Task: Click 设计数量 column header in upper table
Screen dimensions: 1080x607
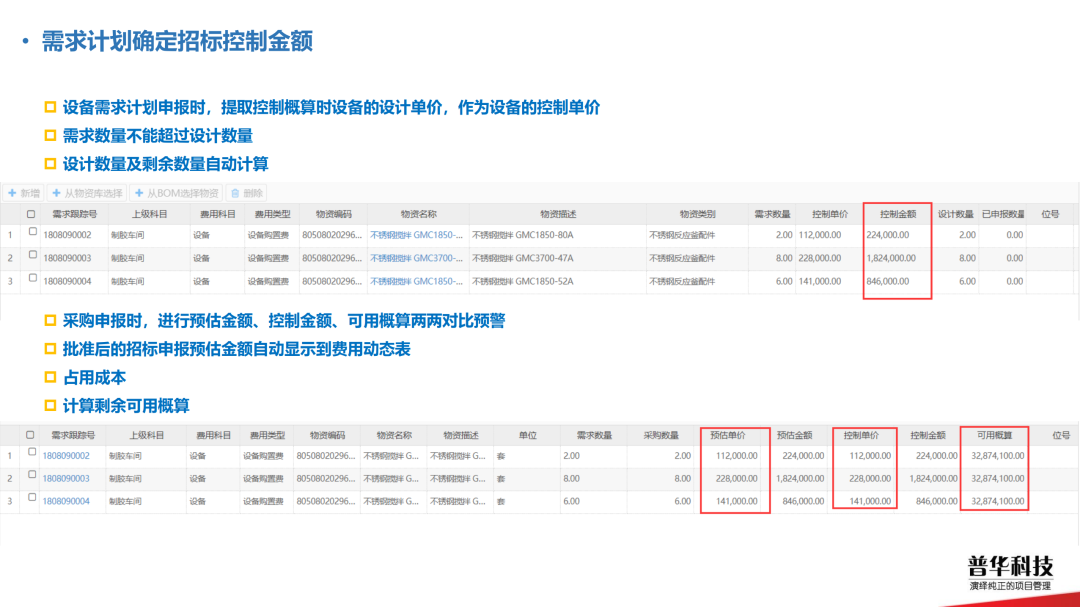Action: coord(955,214)
